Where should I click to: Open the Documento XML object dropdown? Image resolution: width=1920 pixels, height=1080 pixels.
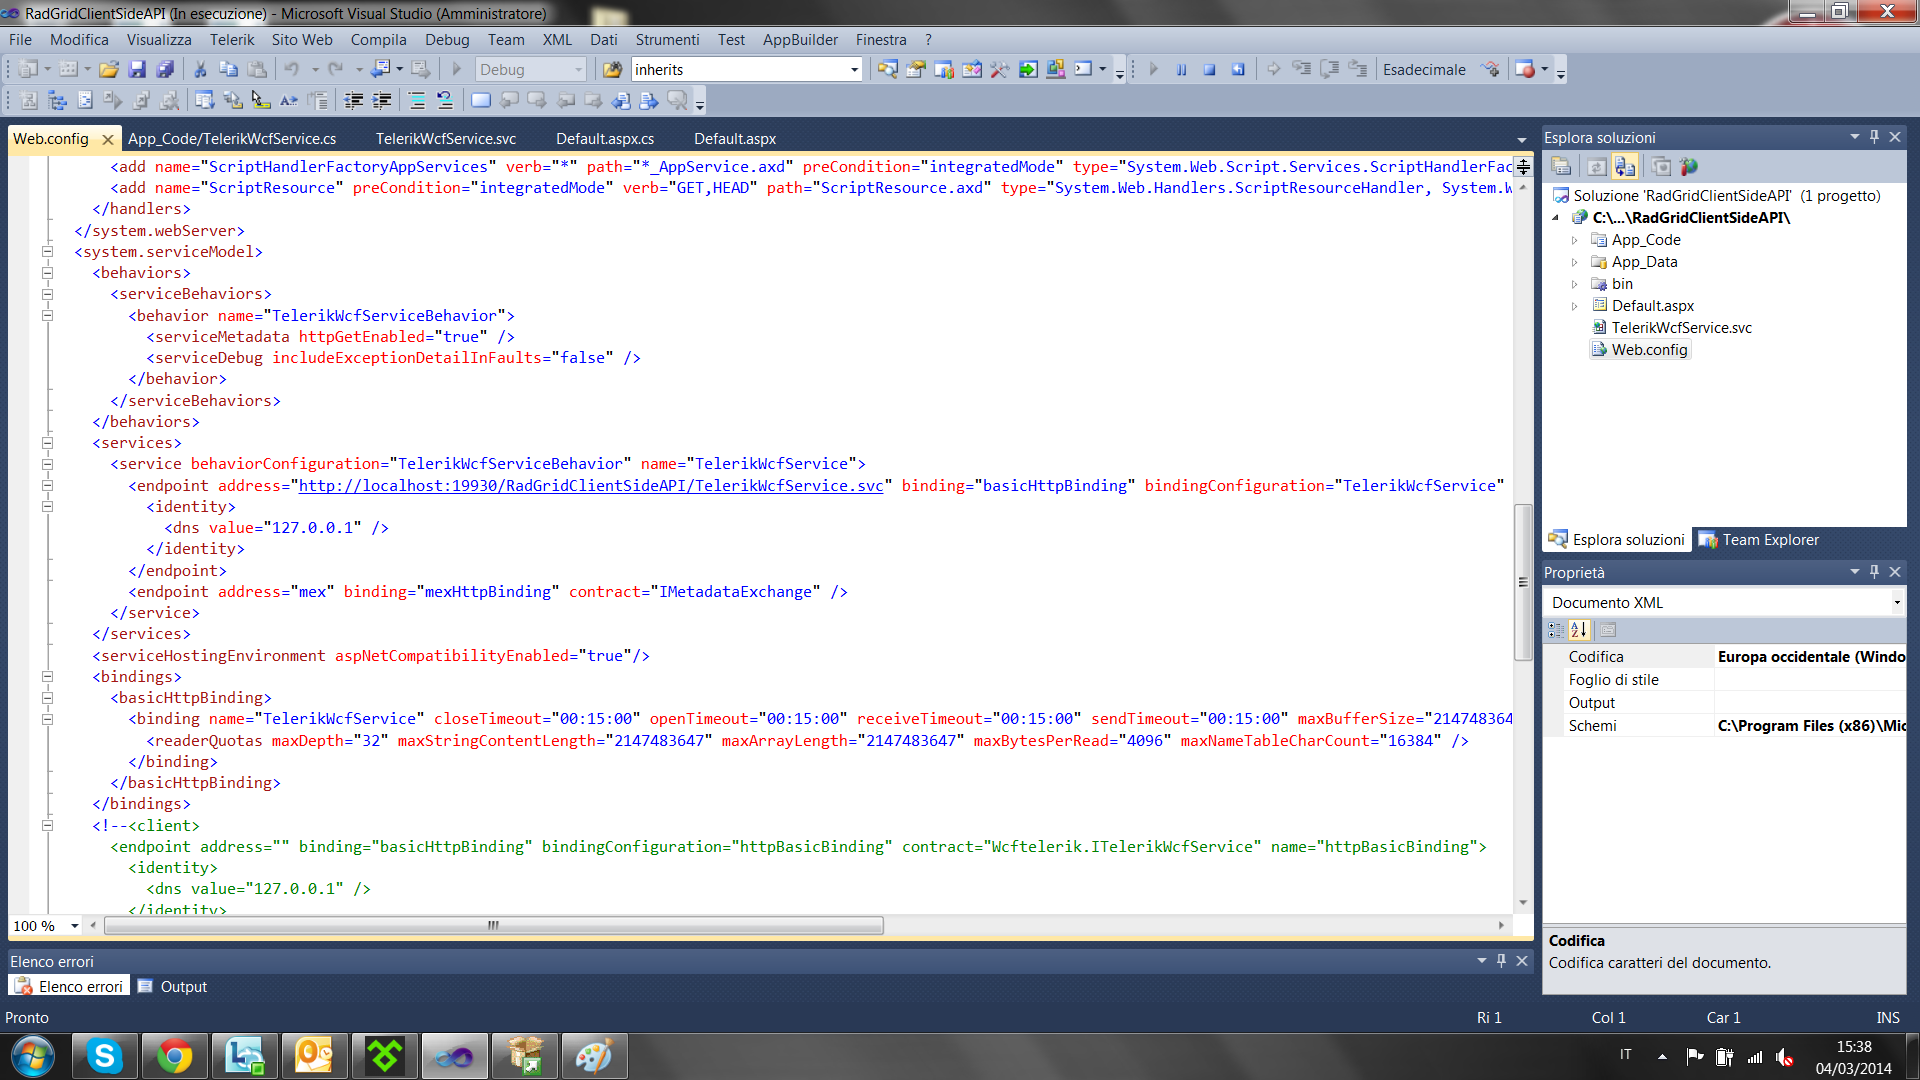(1896, 603)
